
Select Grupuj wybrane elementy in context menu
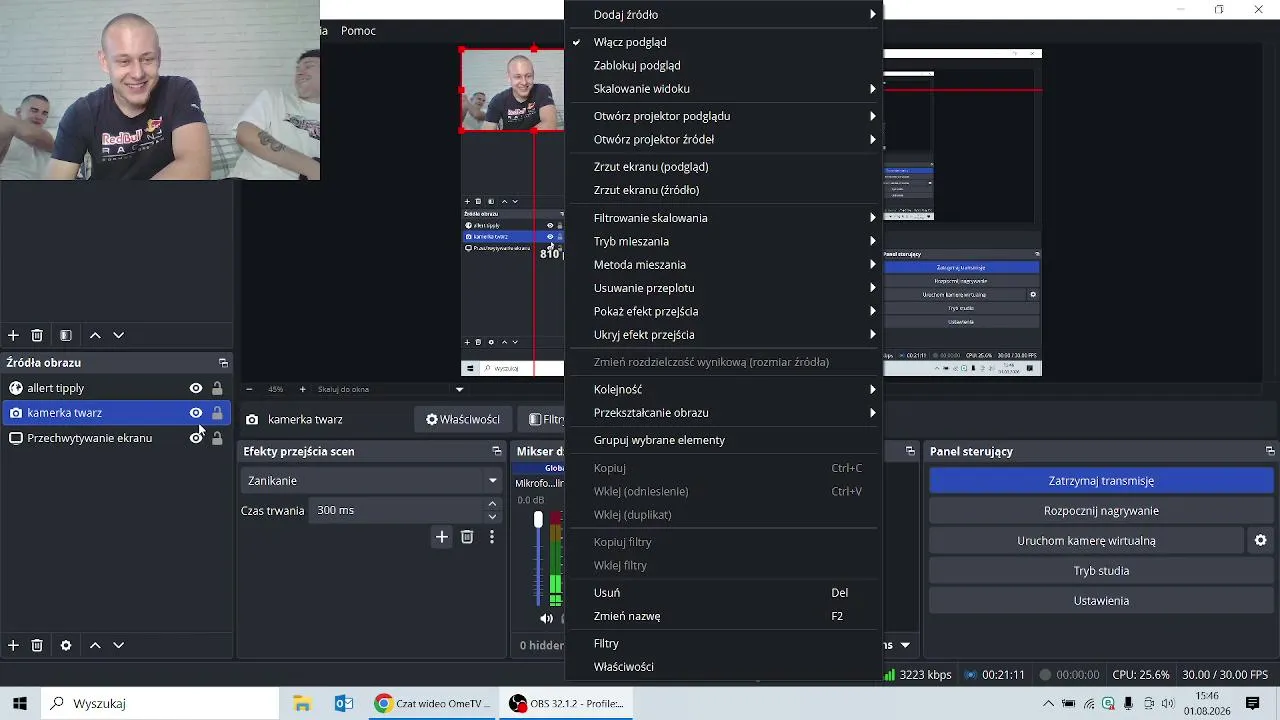724,440
